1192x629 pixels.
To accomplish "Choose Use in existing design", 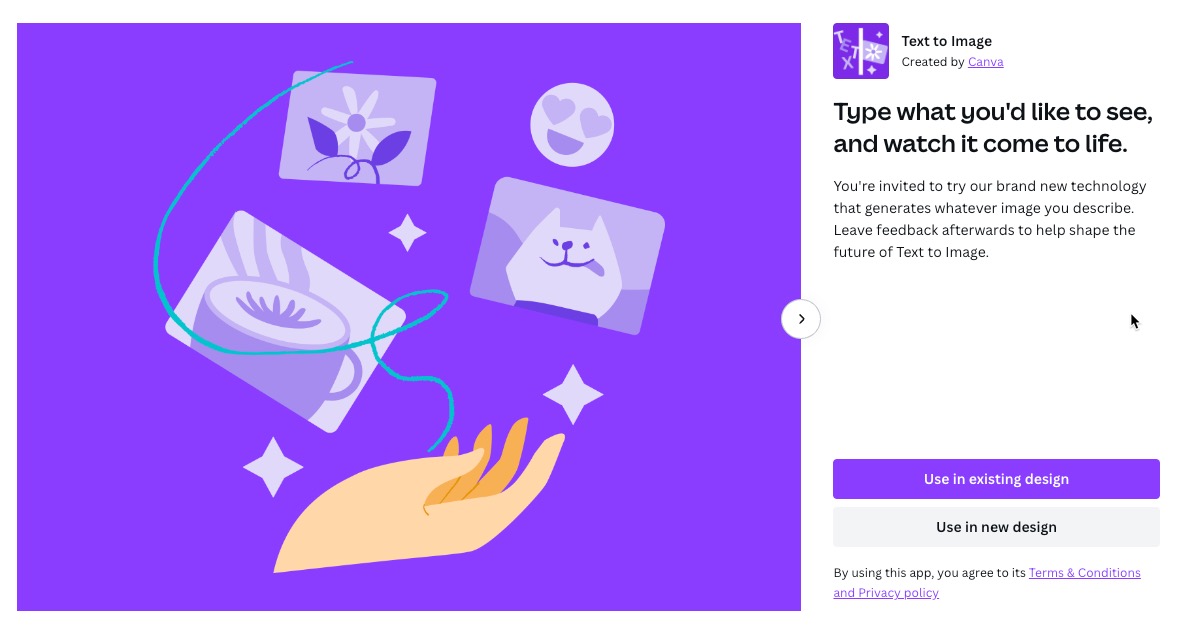I will point(996,479).
